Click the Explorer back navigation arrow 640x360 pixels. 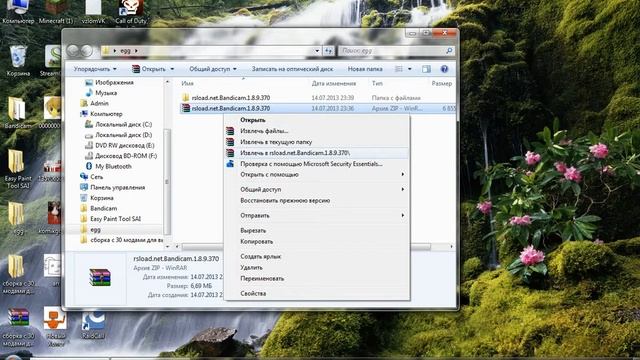click(73, 51)
